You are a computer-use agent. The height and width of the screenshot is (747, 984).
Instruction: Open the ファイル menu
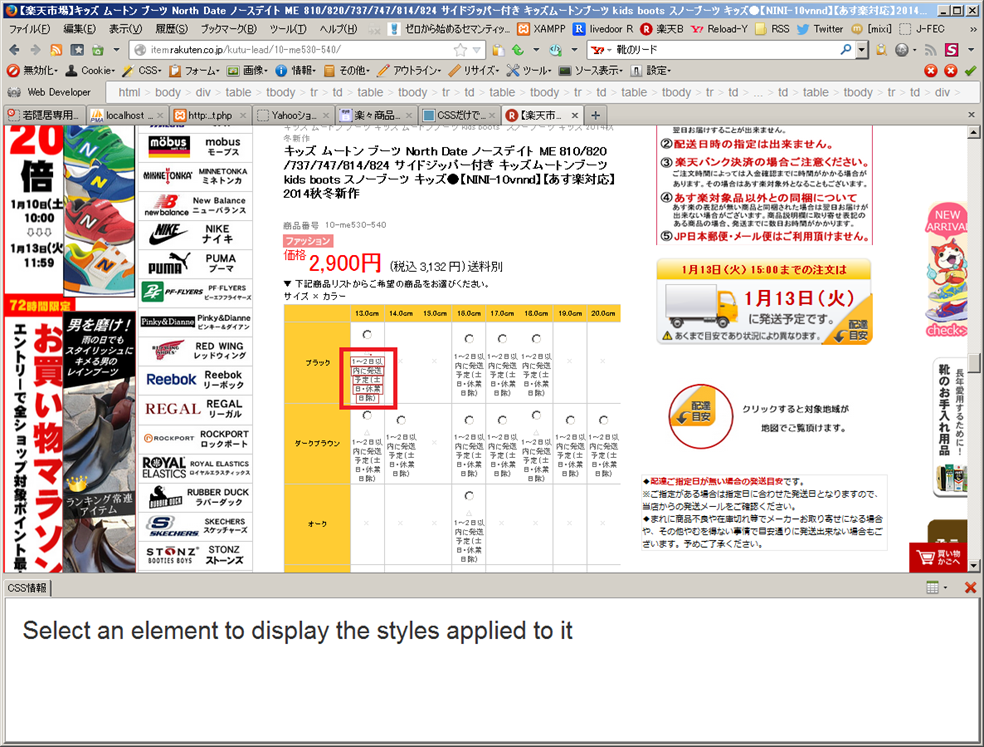[x=29, y=29]
